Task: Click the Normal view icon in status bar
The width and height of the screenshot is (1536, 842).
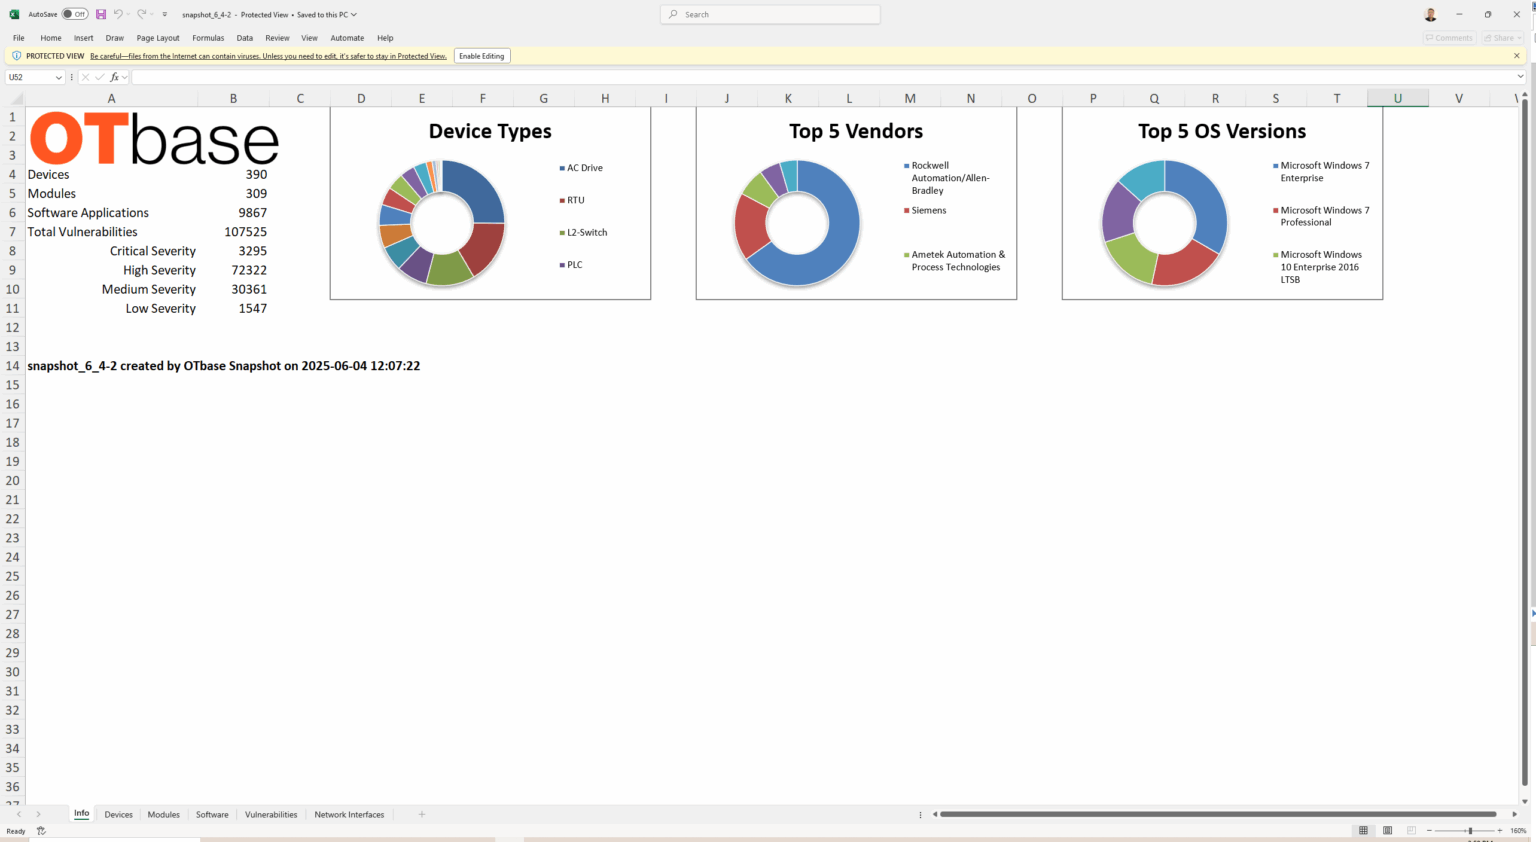Action: tap(1363, 830)
